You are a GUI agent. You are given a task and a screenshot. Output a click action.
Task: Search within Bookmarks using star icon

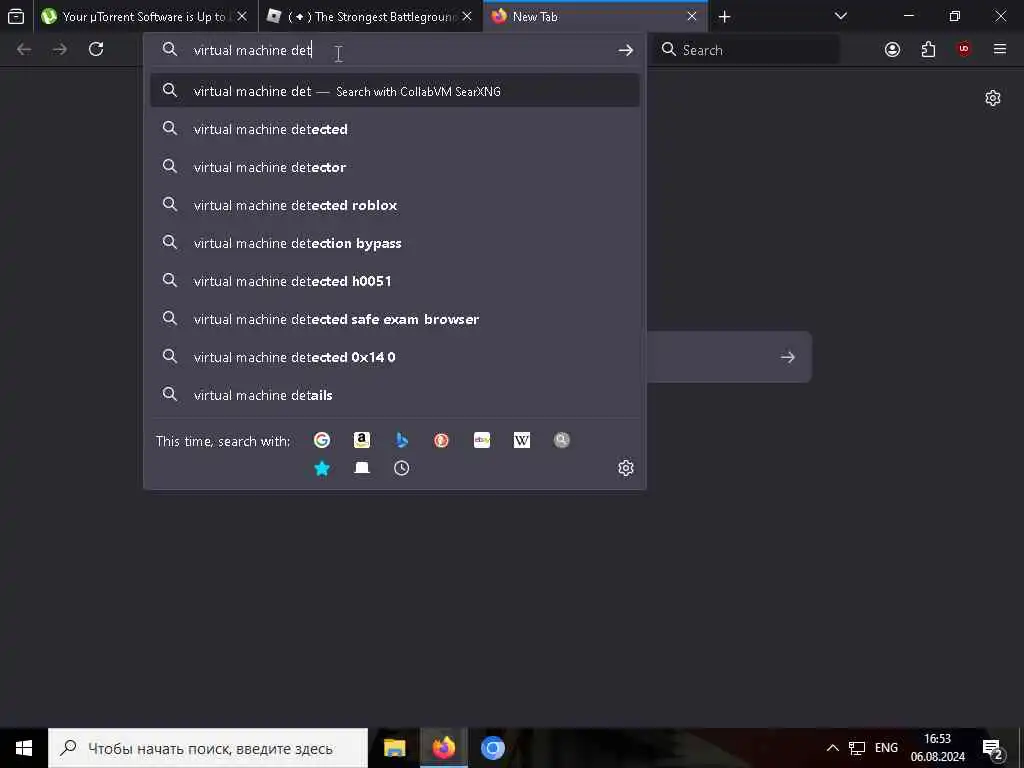321,468
